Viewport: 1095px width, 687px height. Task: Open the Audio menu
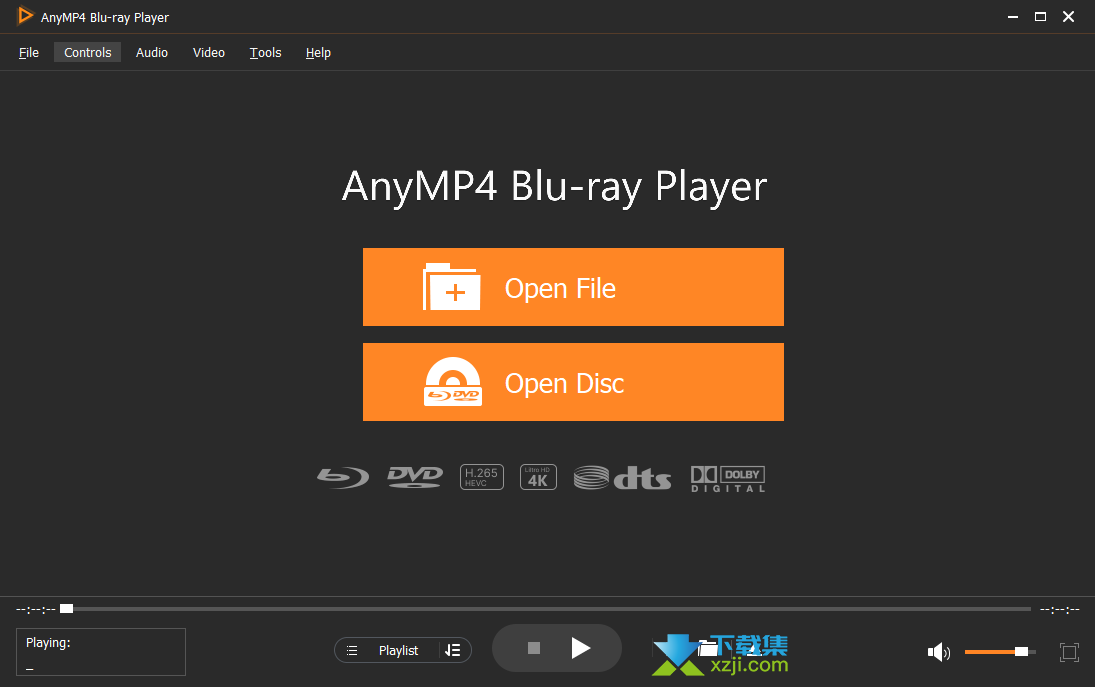click(x=152, y=52)
